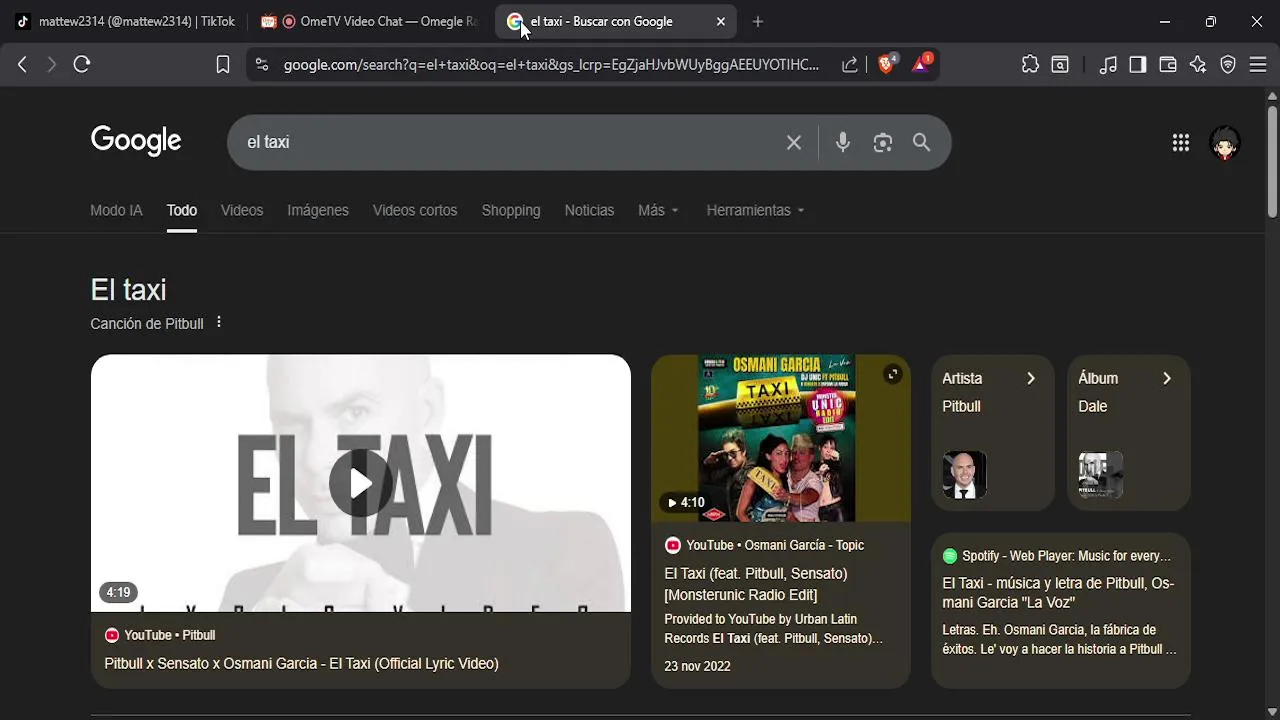Image resolution: width=1280 pixels, height=720 pixels.
Task: Close the el taxi Google tab
Action: pos(721,21)
